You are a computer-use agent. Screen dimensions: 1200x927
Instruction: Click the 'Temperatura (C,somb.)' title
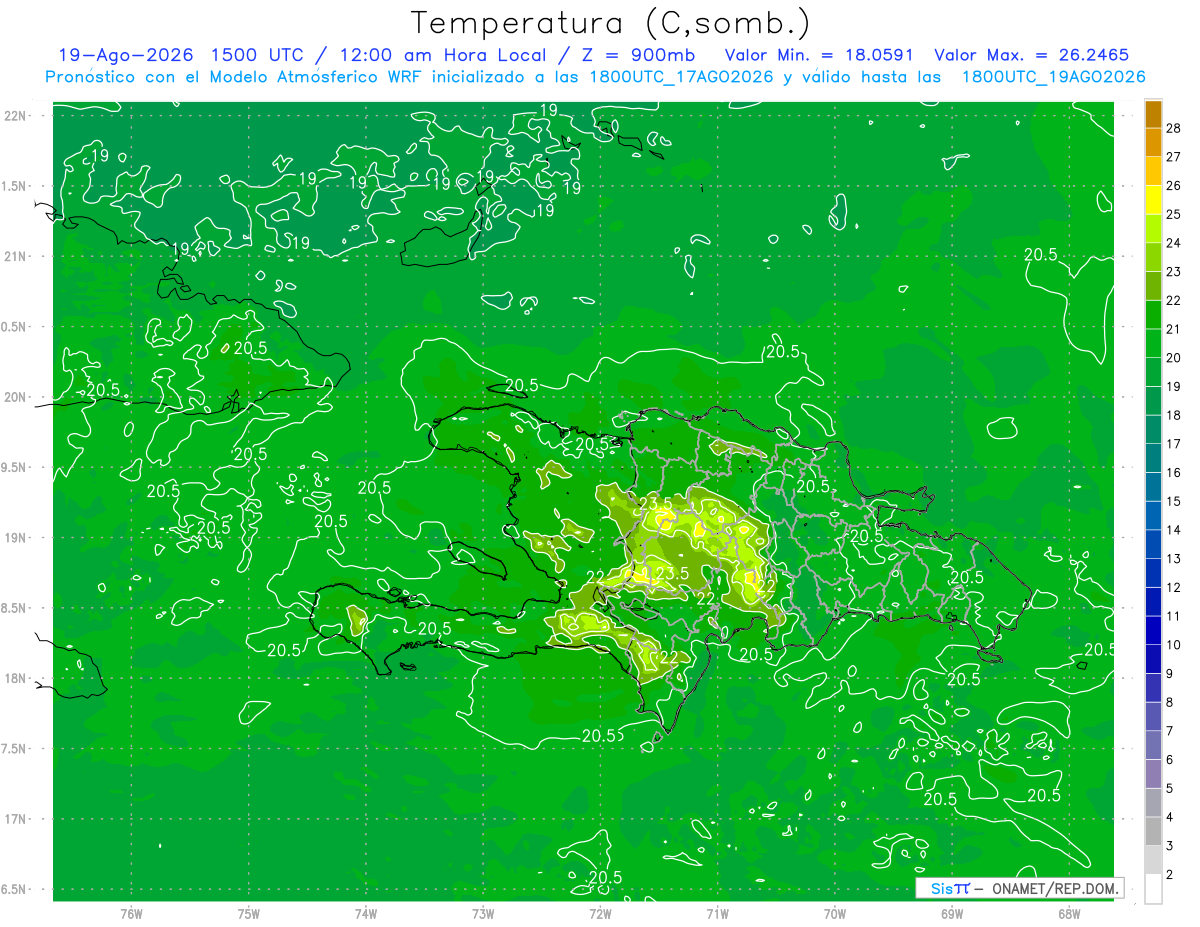[611, 23]
